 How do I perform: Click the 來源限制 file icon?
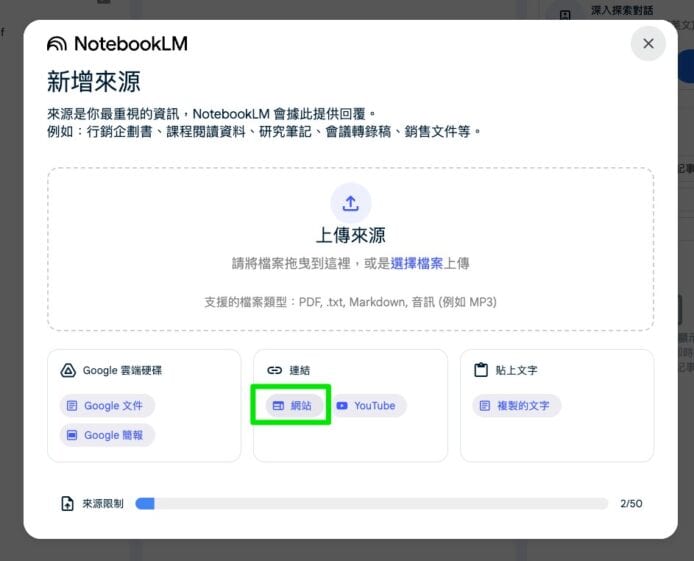pyautogui.click(x=67, y=504)
